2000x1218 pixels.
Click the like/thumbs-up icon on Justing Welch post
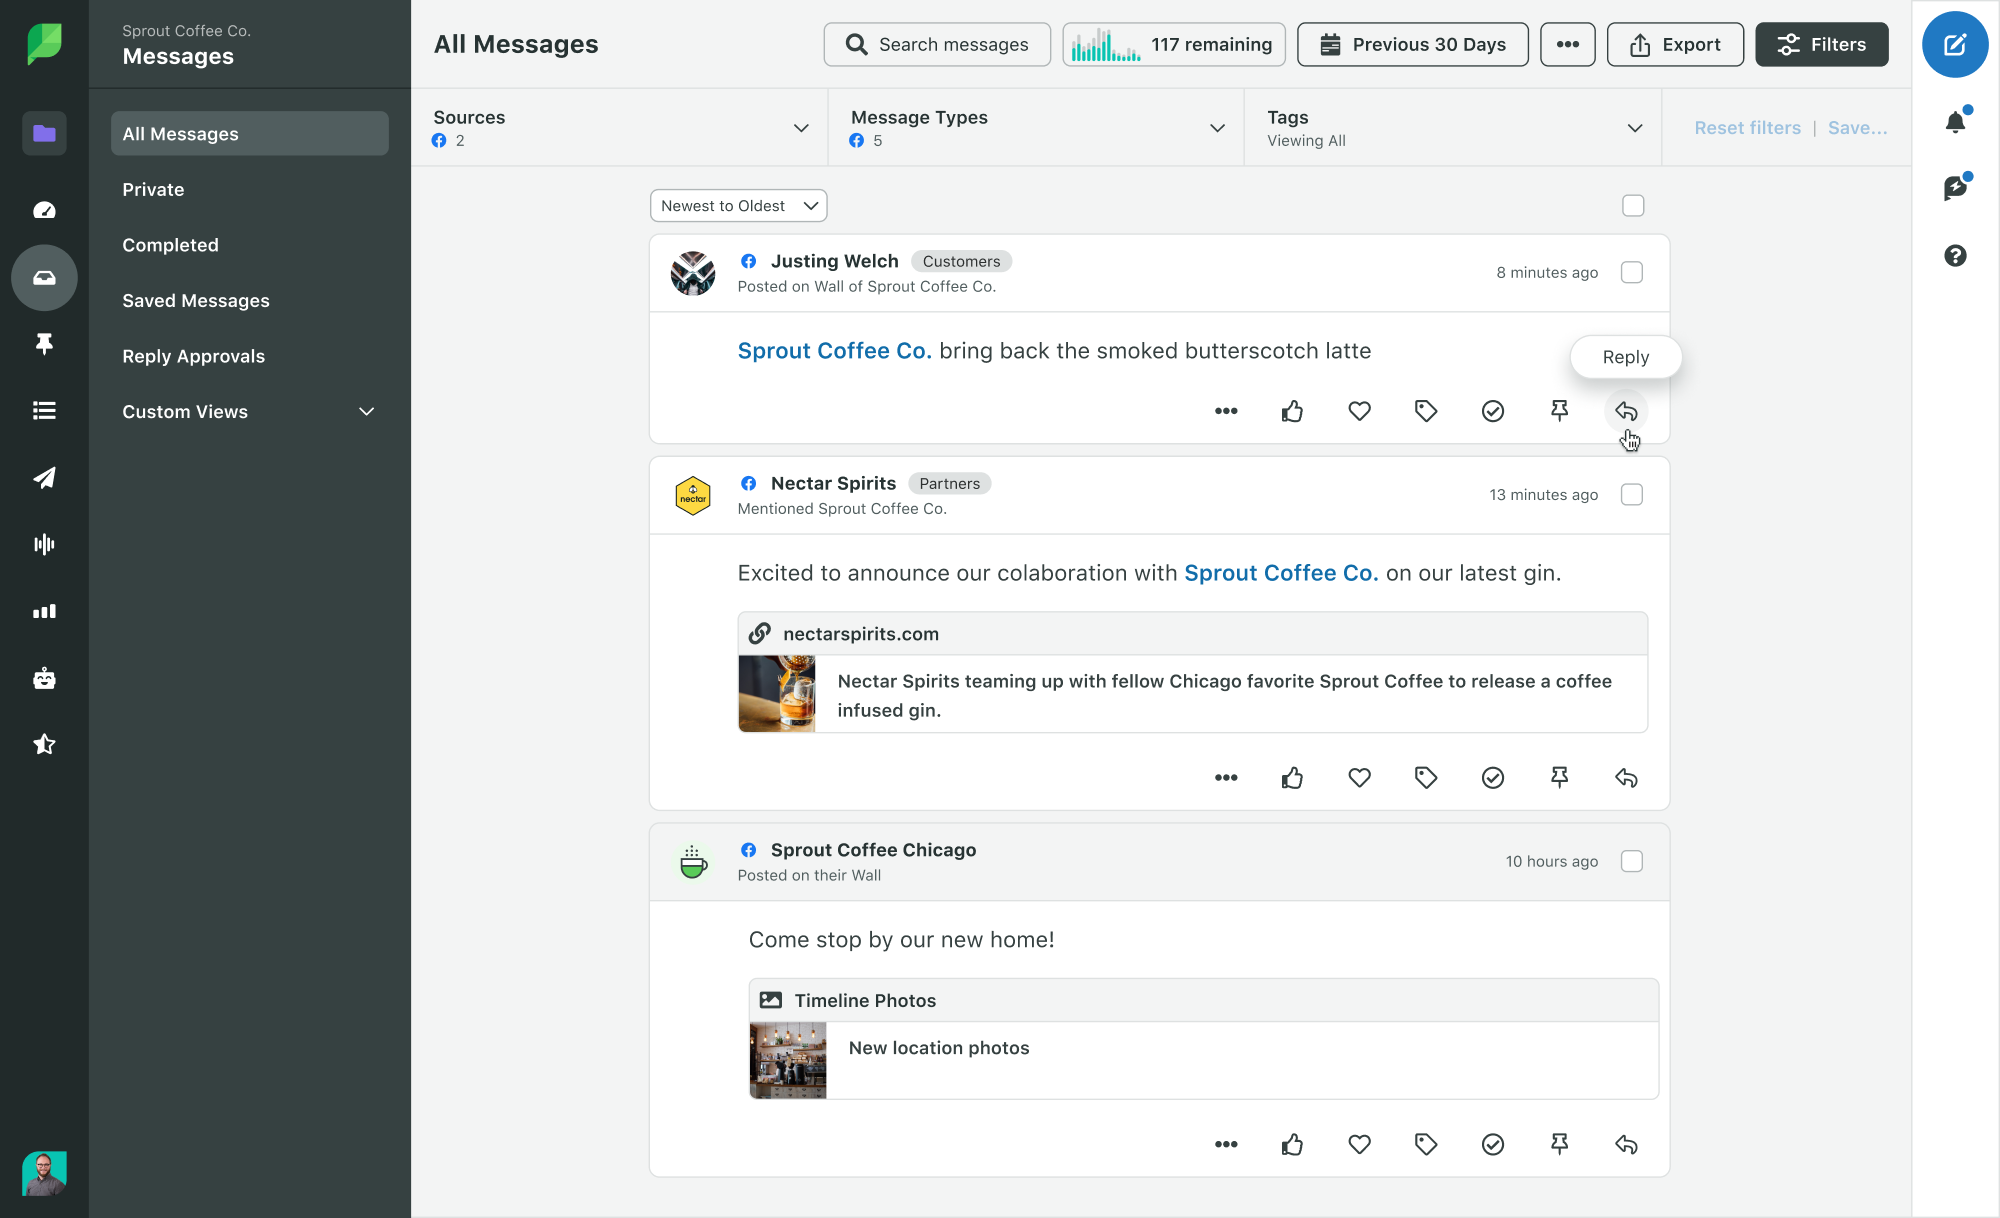pyautogui.click(x=1293, y=410)
